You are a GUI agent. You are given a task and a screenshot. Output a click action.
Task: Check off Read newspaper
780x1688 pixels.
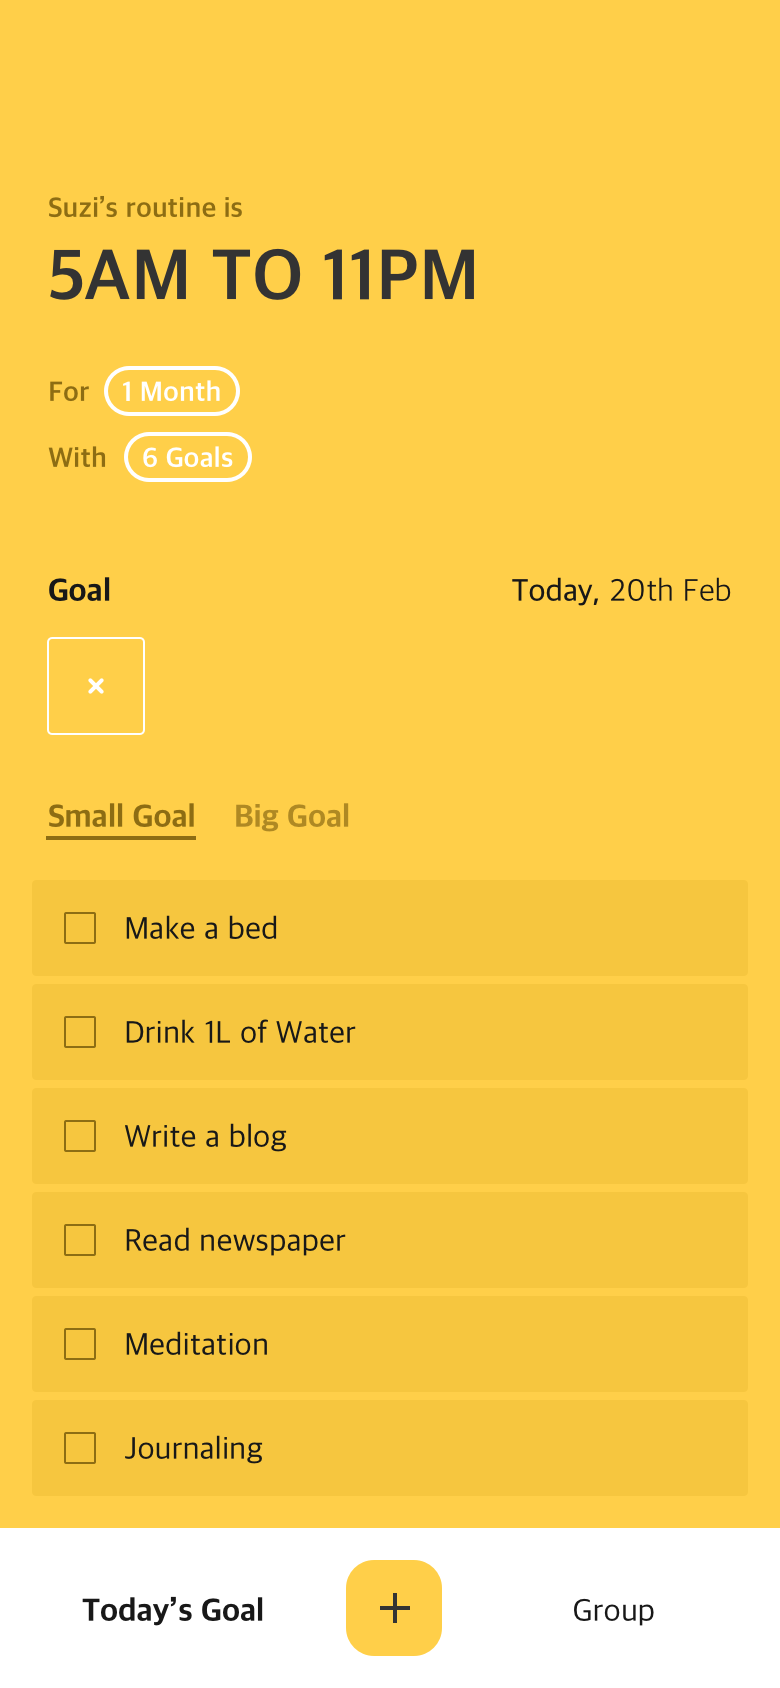(80, 1240)
